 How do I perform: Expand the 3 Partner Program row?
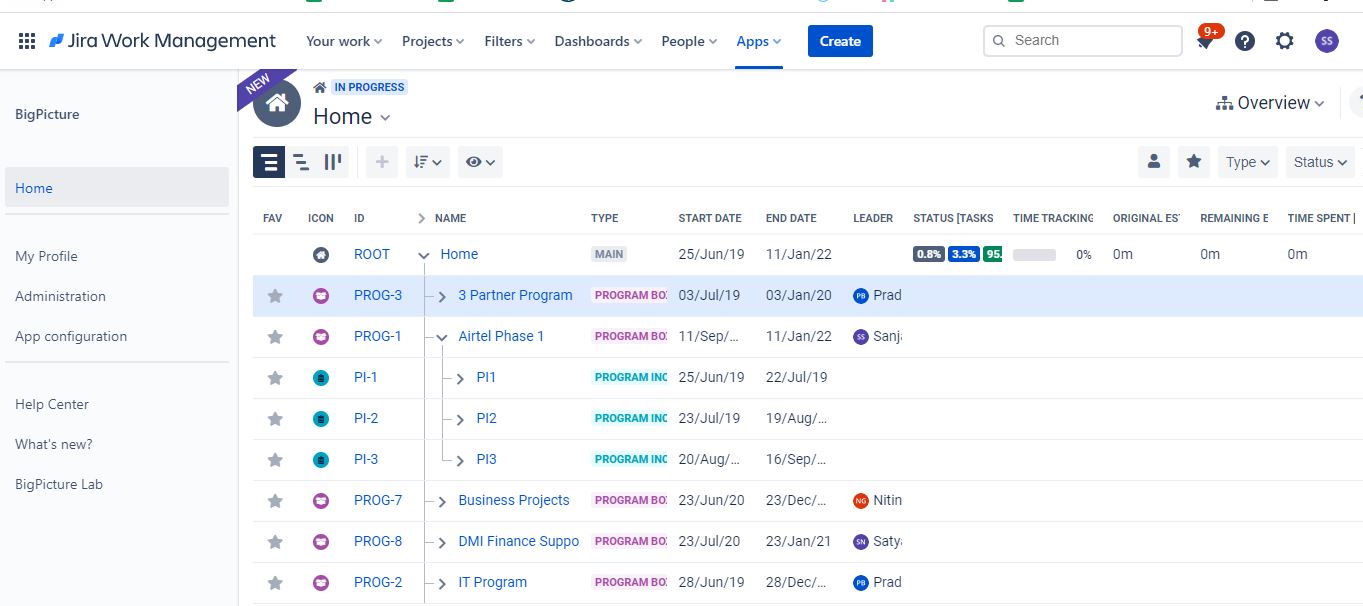tap(442, 297)
